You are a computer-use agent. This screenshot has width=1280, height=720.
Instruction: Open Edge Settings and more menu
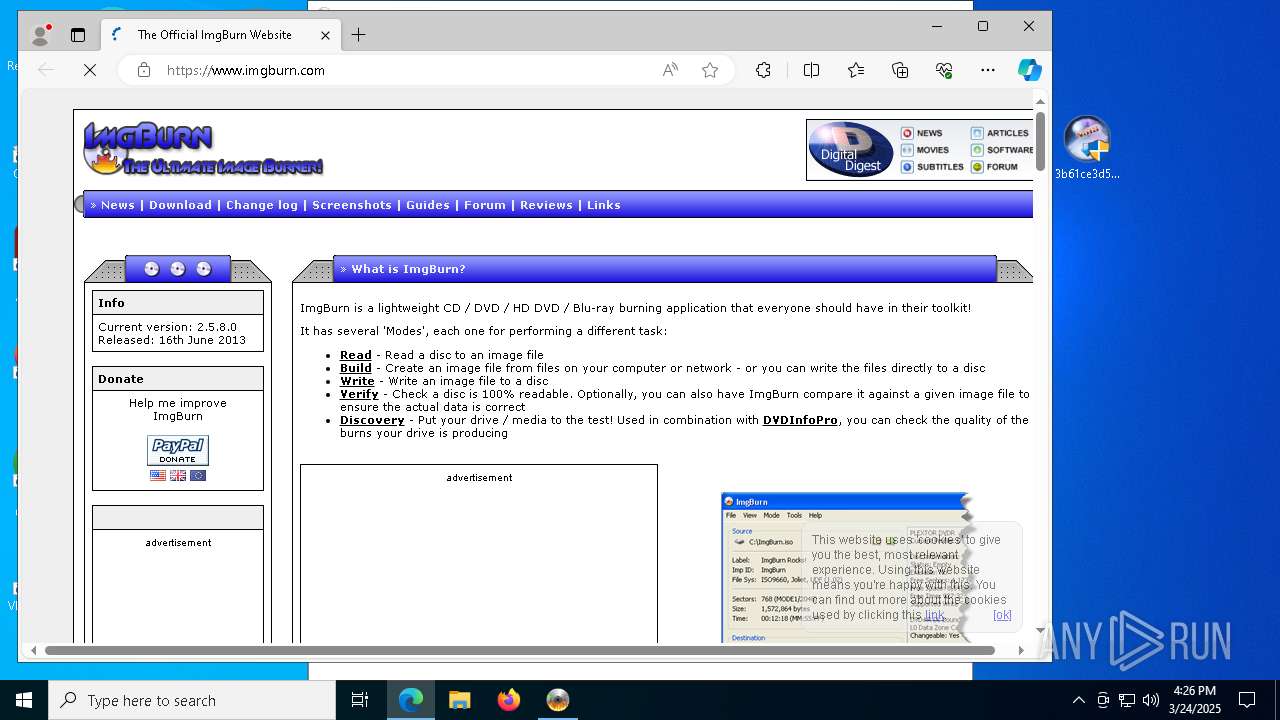coord(988,70)
